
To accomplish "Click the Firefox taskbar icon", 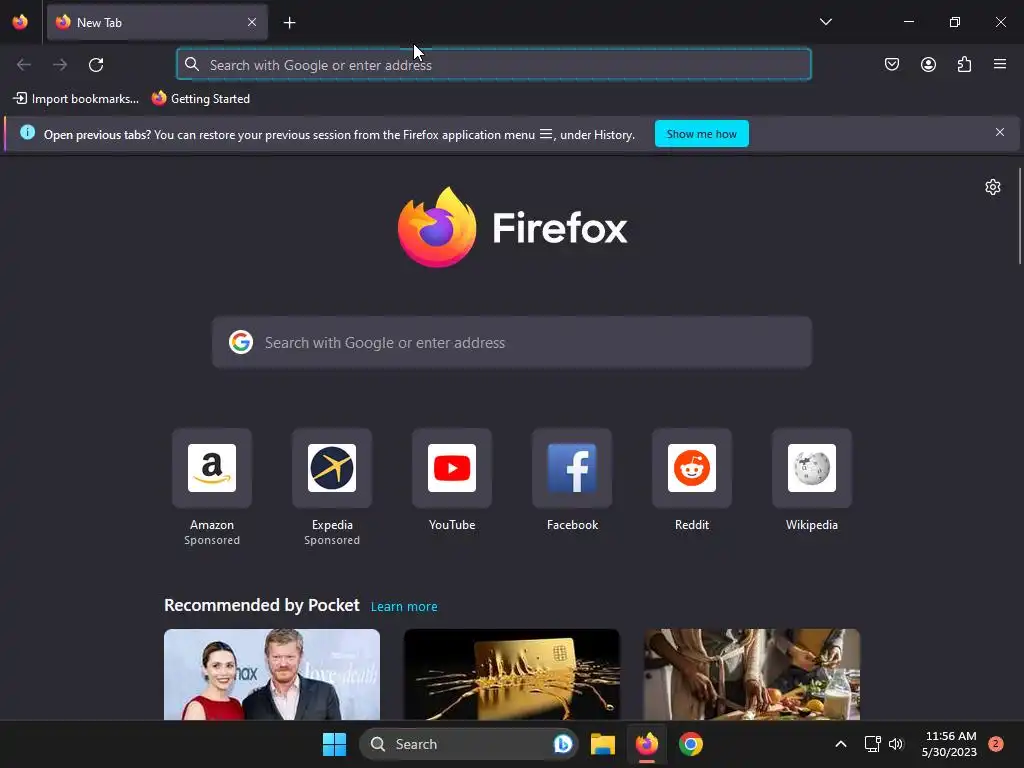I will coord(647,744).
